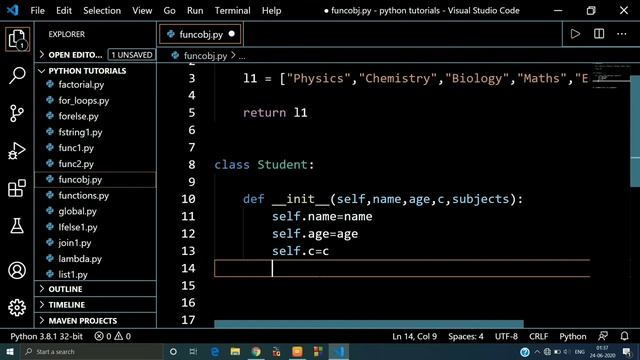The height and width of the screenshot is (360, 640).
Task: Click the VS Code logo icon
Action: 12,10
